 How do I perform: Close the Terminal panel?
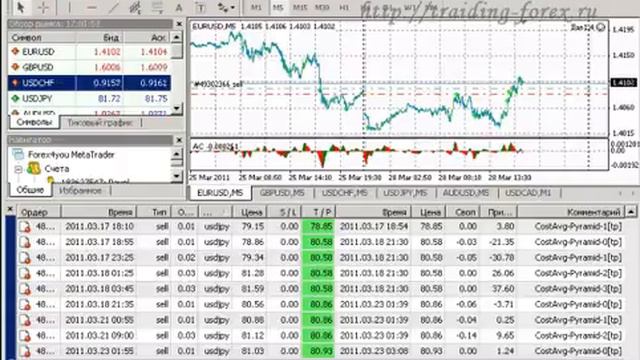(x=10, y=209)
